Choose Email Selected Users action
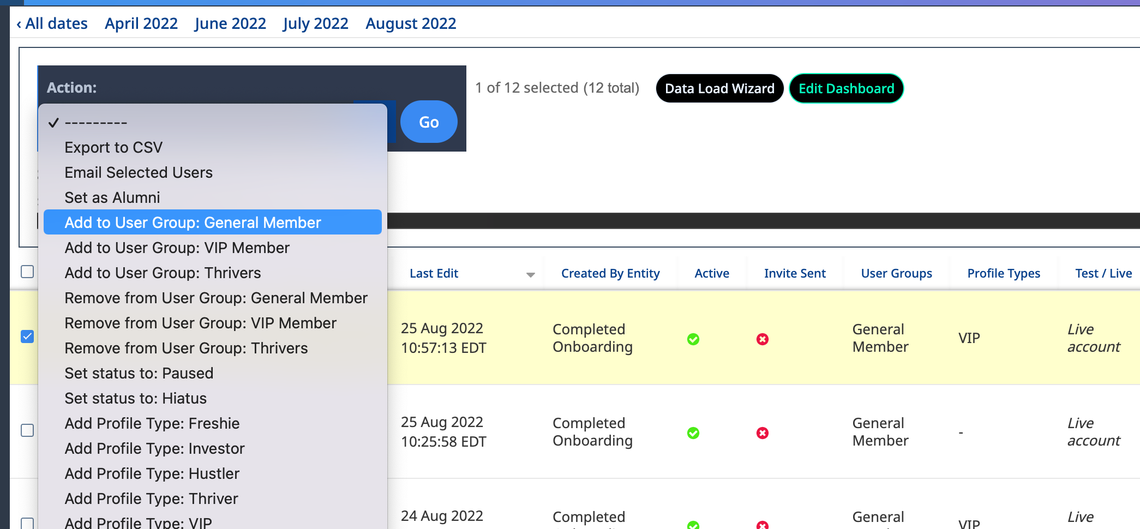The image size is (1140, 529). [x=212, y=172]
